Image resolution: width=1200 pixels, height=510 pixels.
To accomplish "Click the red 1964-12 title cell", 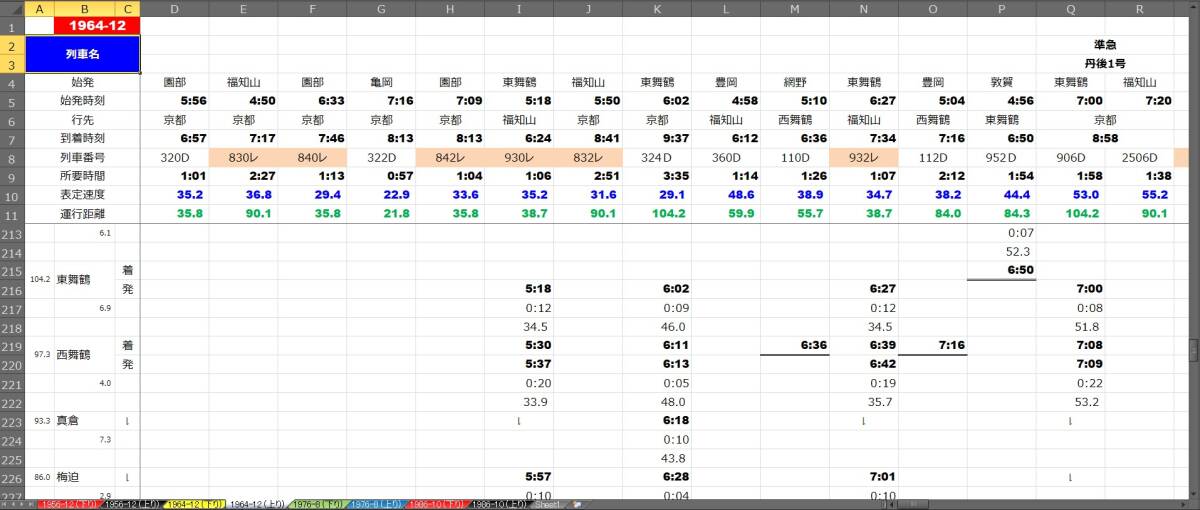I will tap(97, 25).
